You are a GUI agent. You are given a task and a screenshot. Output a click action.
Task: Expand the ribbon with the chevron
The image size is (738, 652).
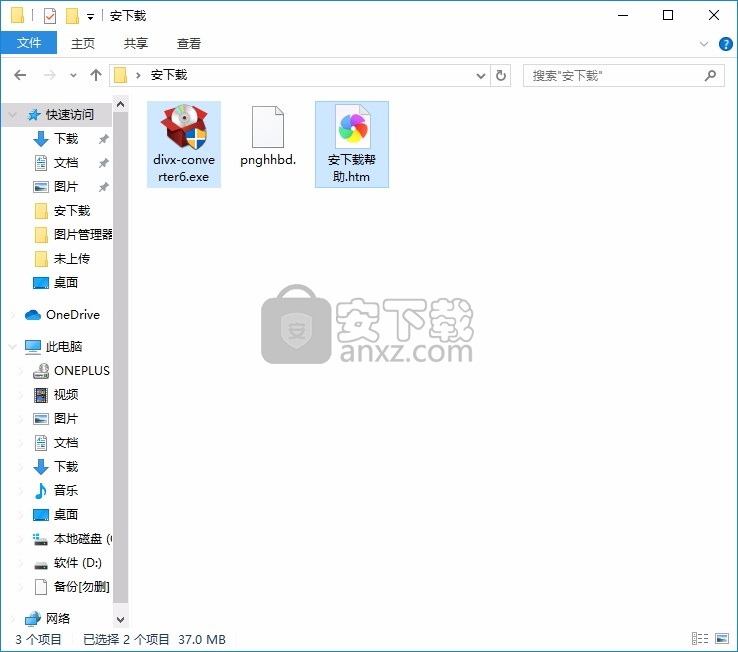[704, 44]
